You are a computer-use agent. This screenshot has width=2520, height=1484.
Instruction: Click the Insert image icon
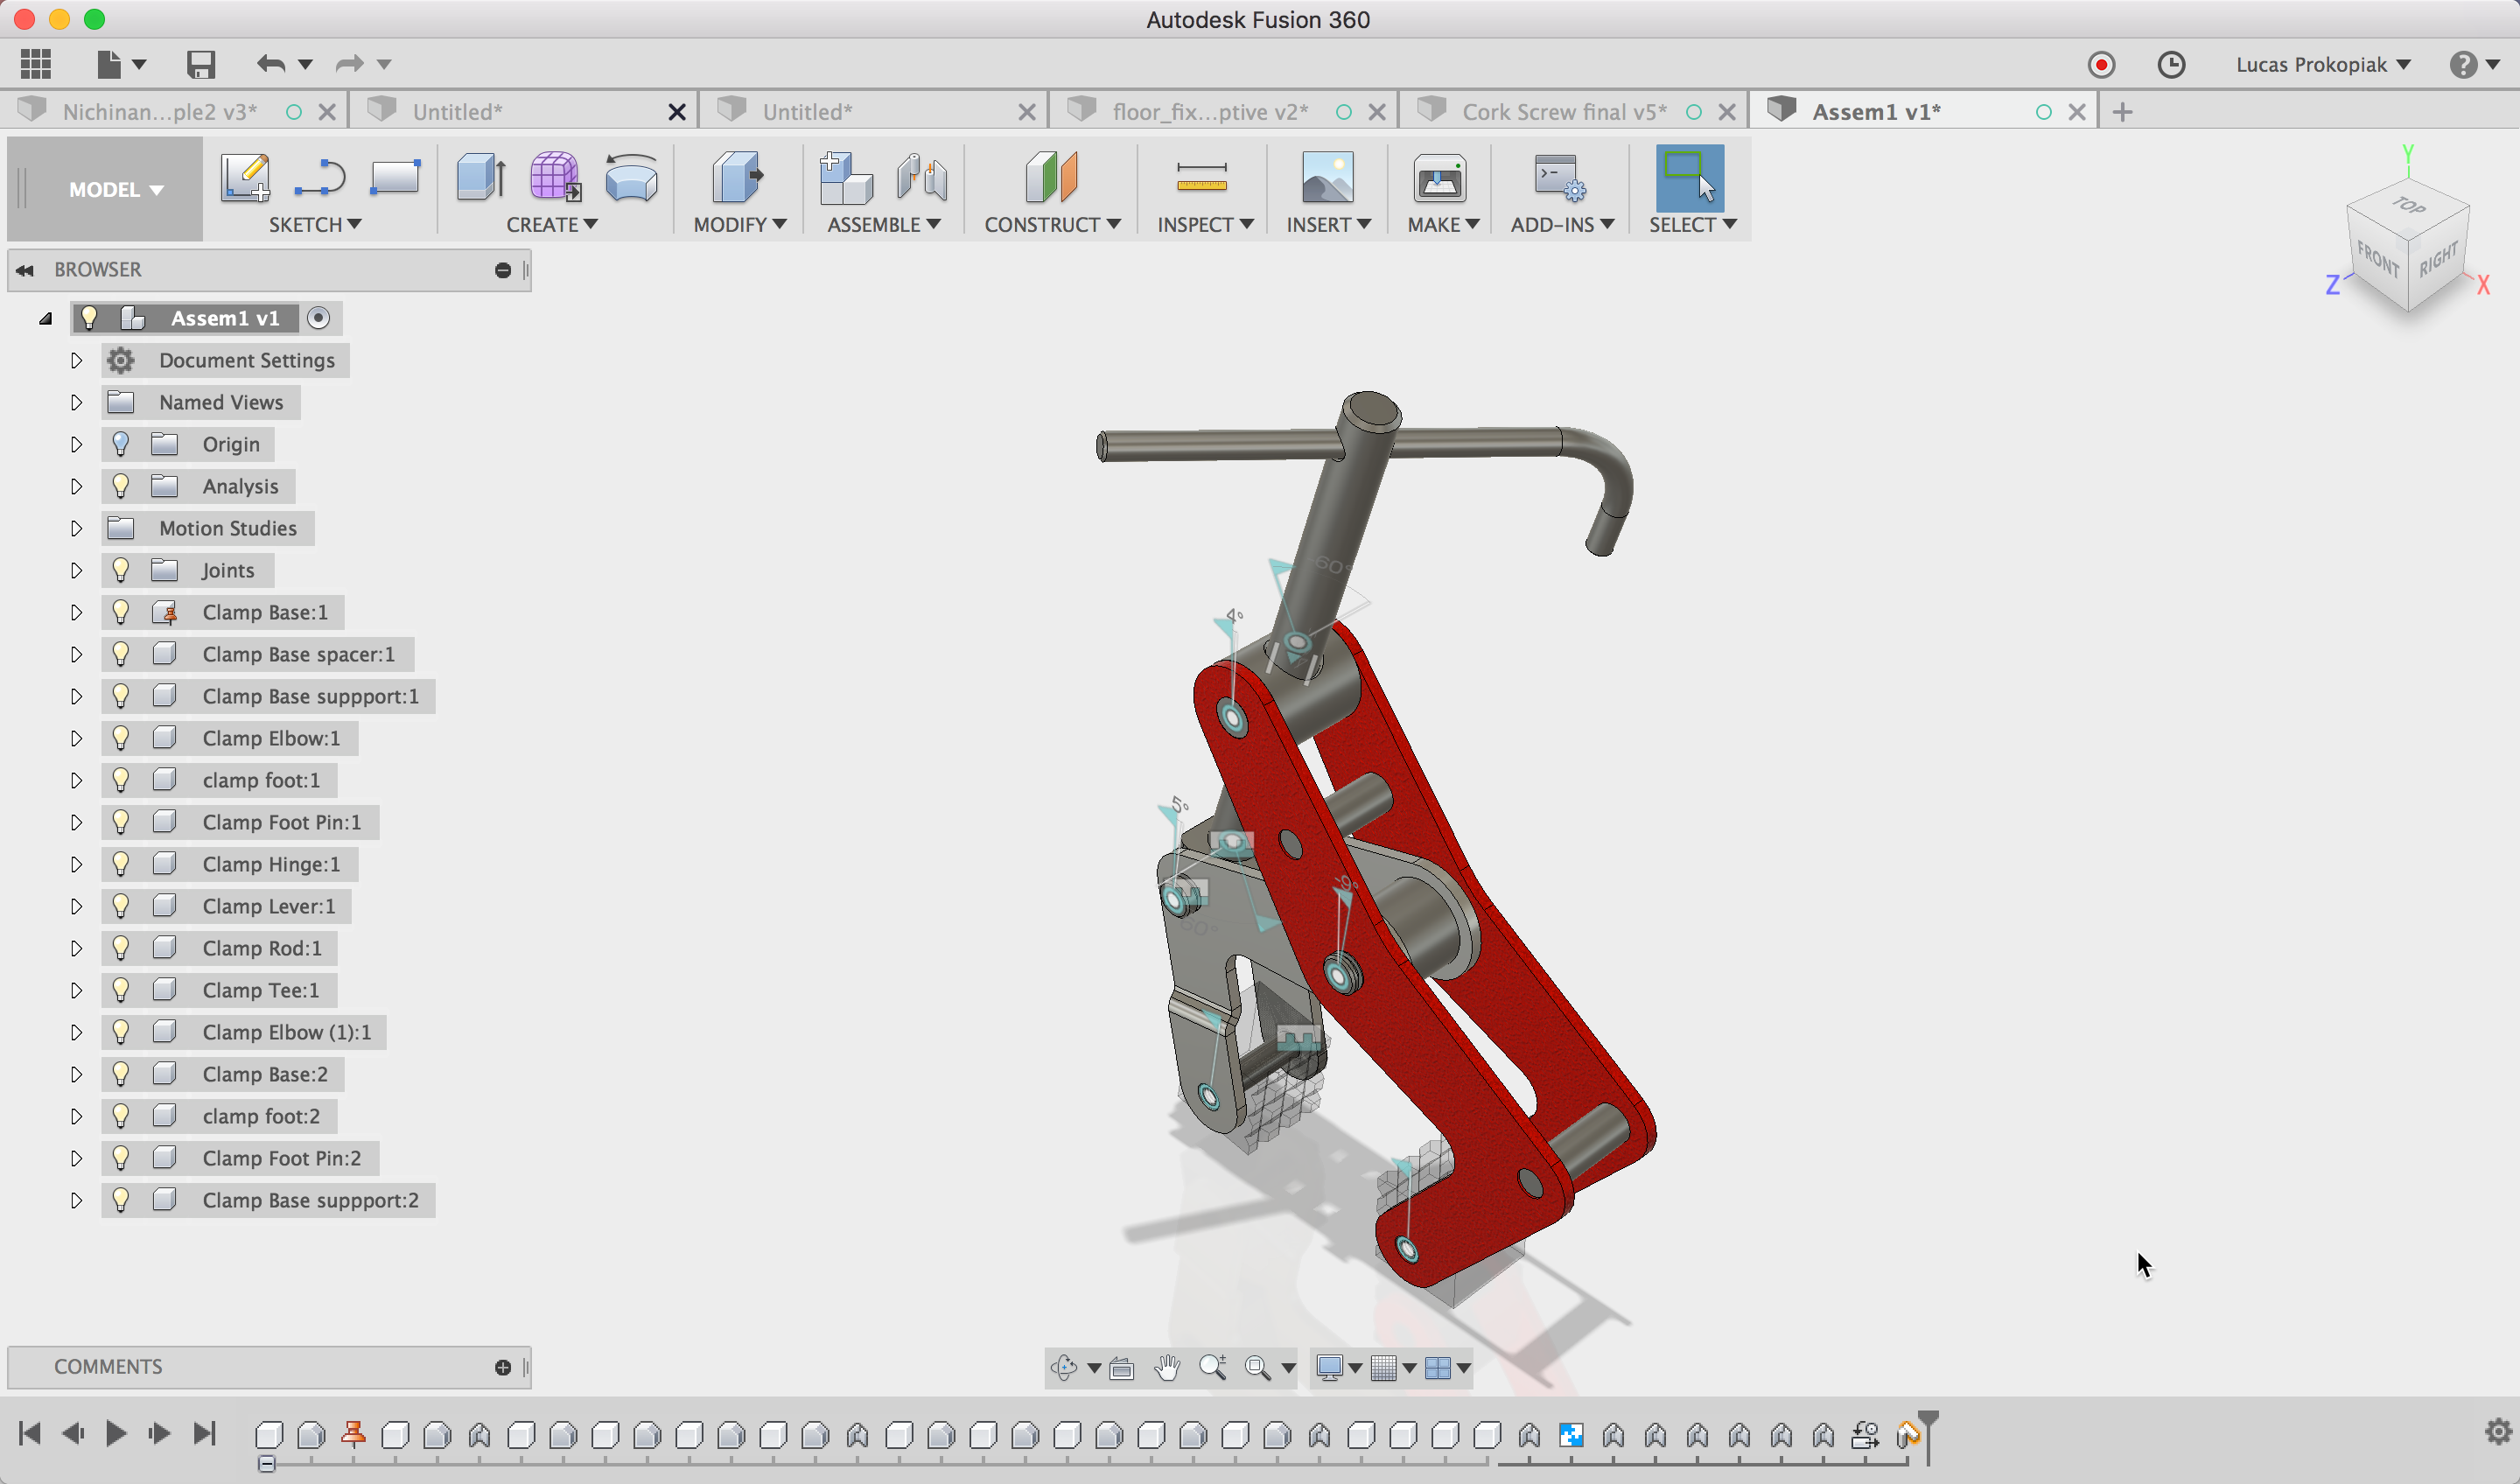1327,178
